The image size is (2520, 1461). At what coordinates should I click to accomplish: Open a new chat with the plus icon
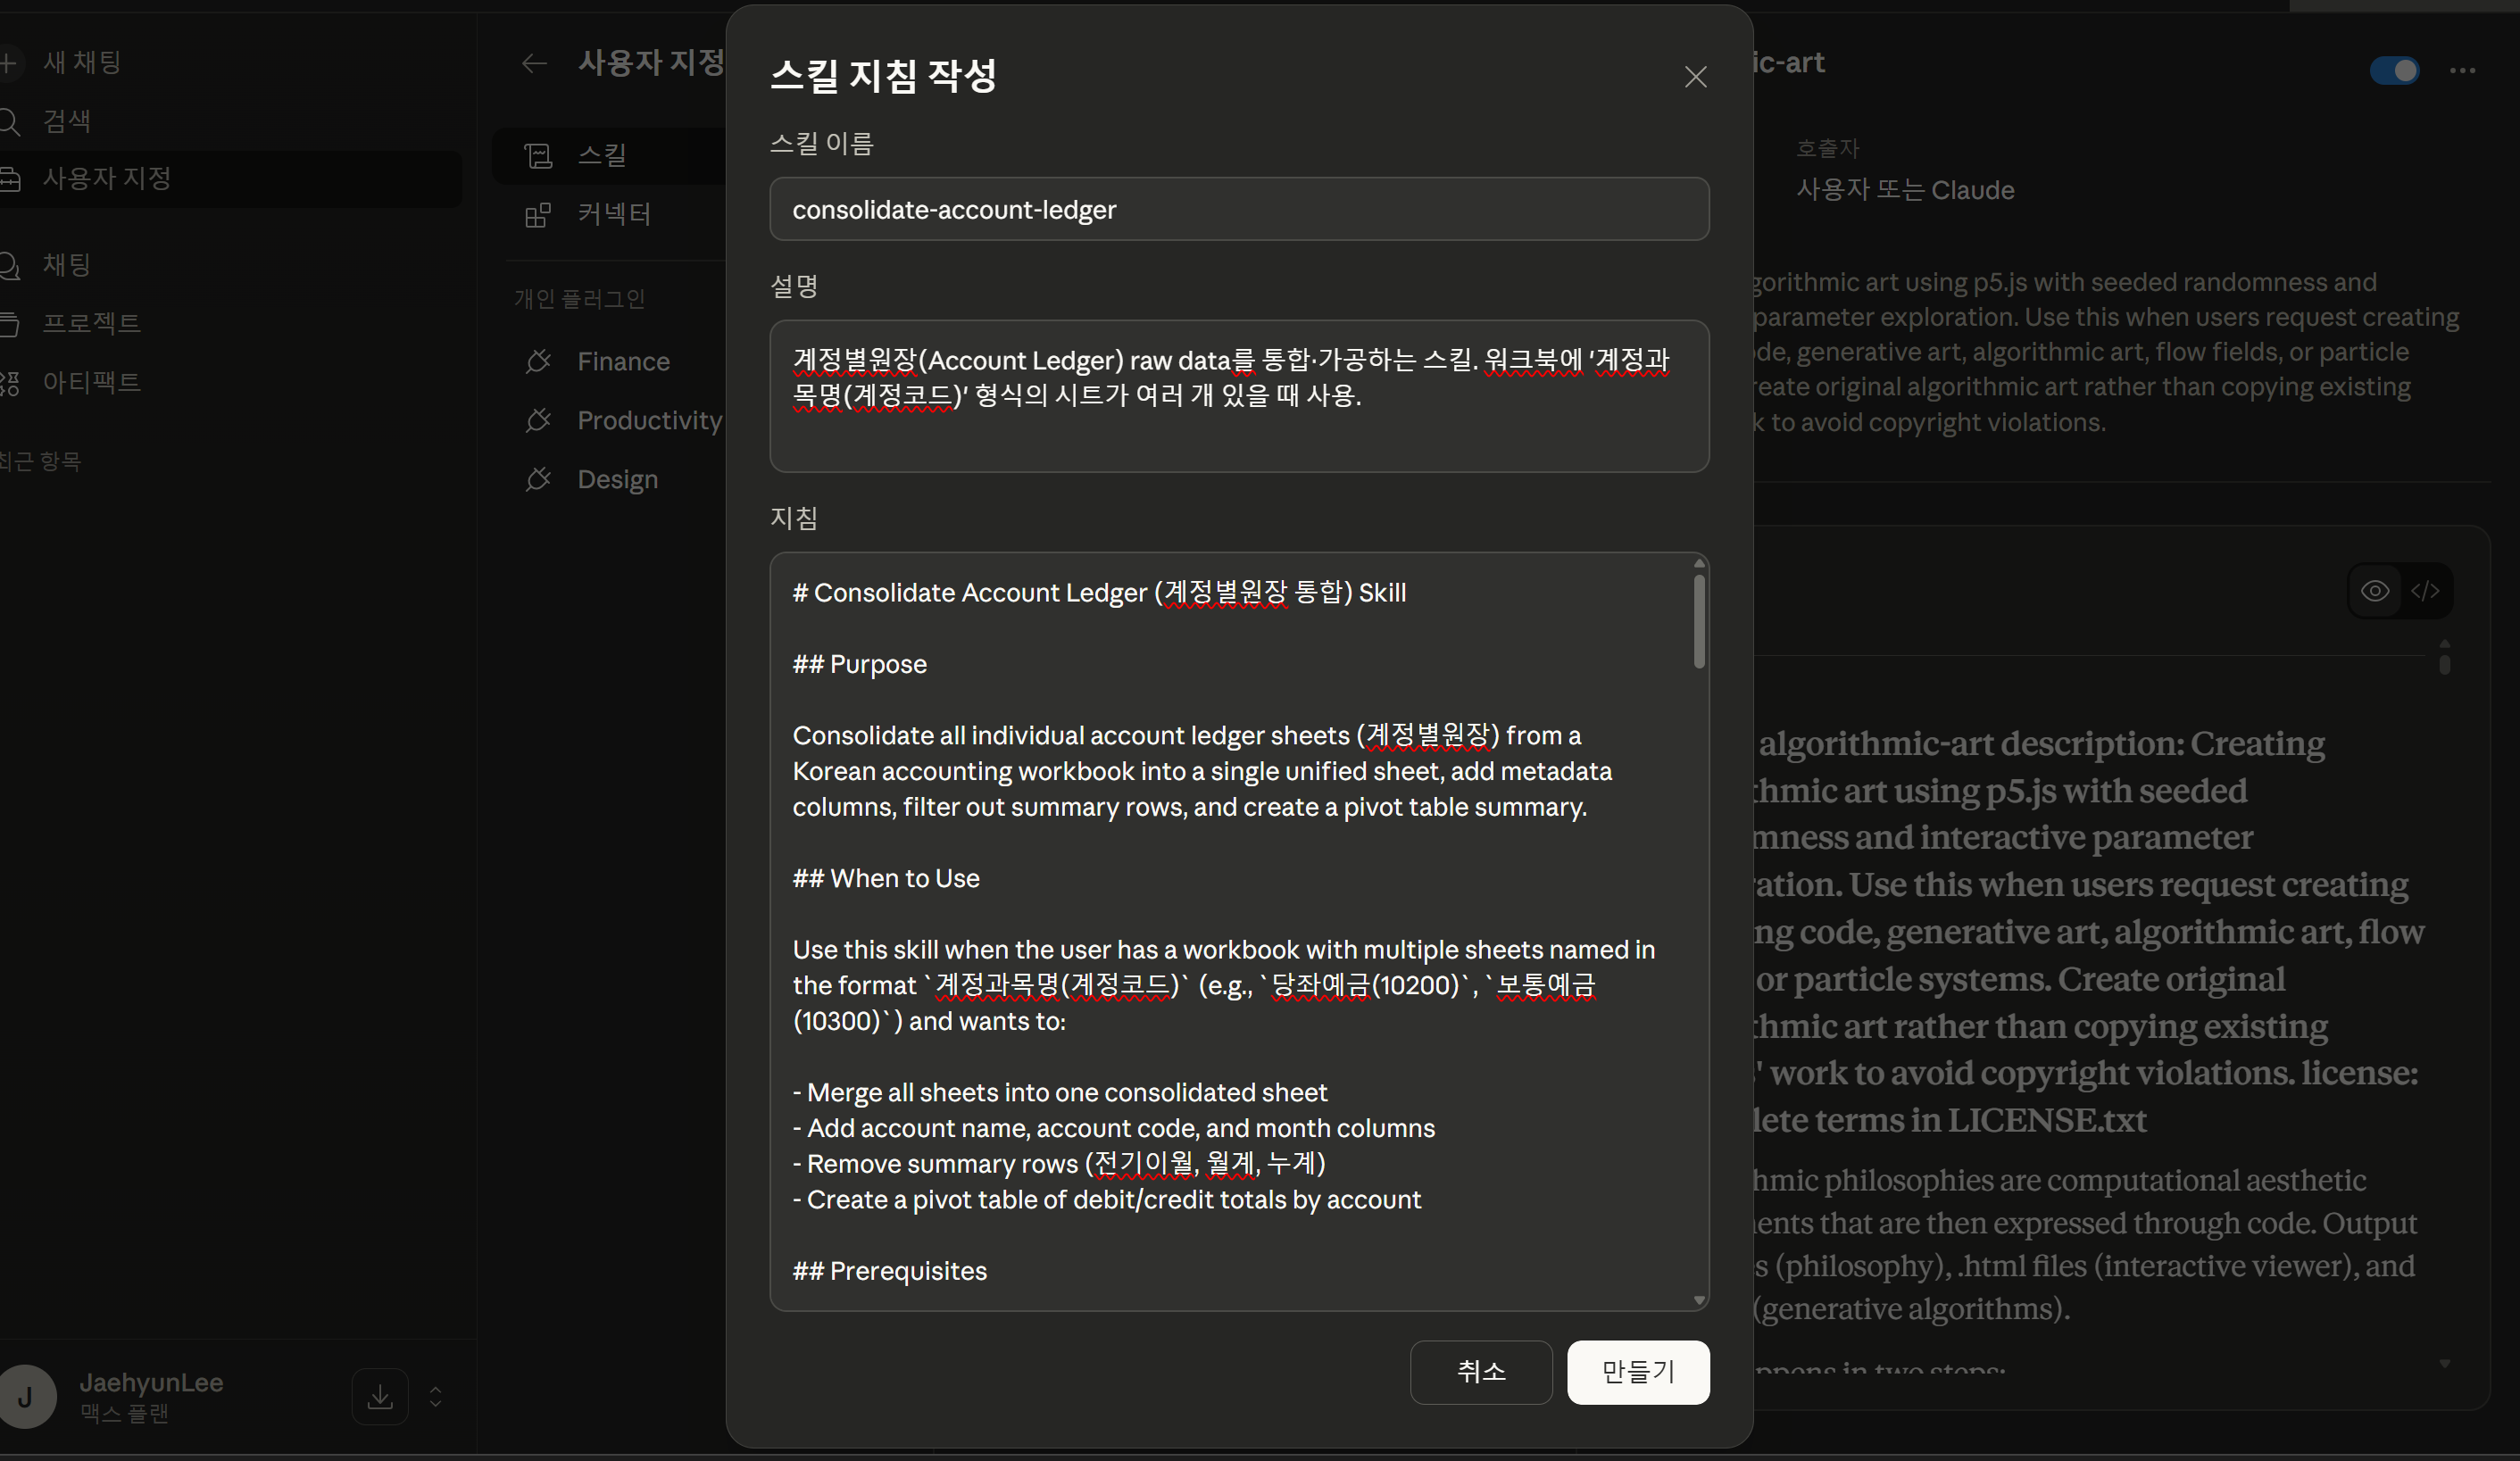pyautogui.click(x=12, y=63)
